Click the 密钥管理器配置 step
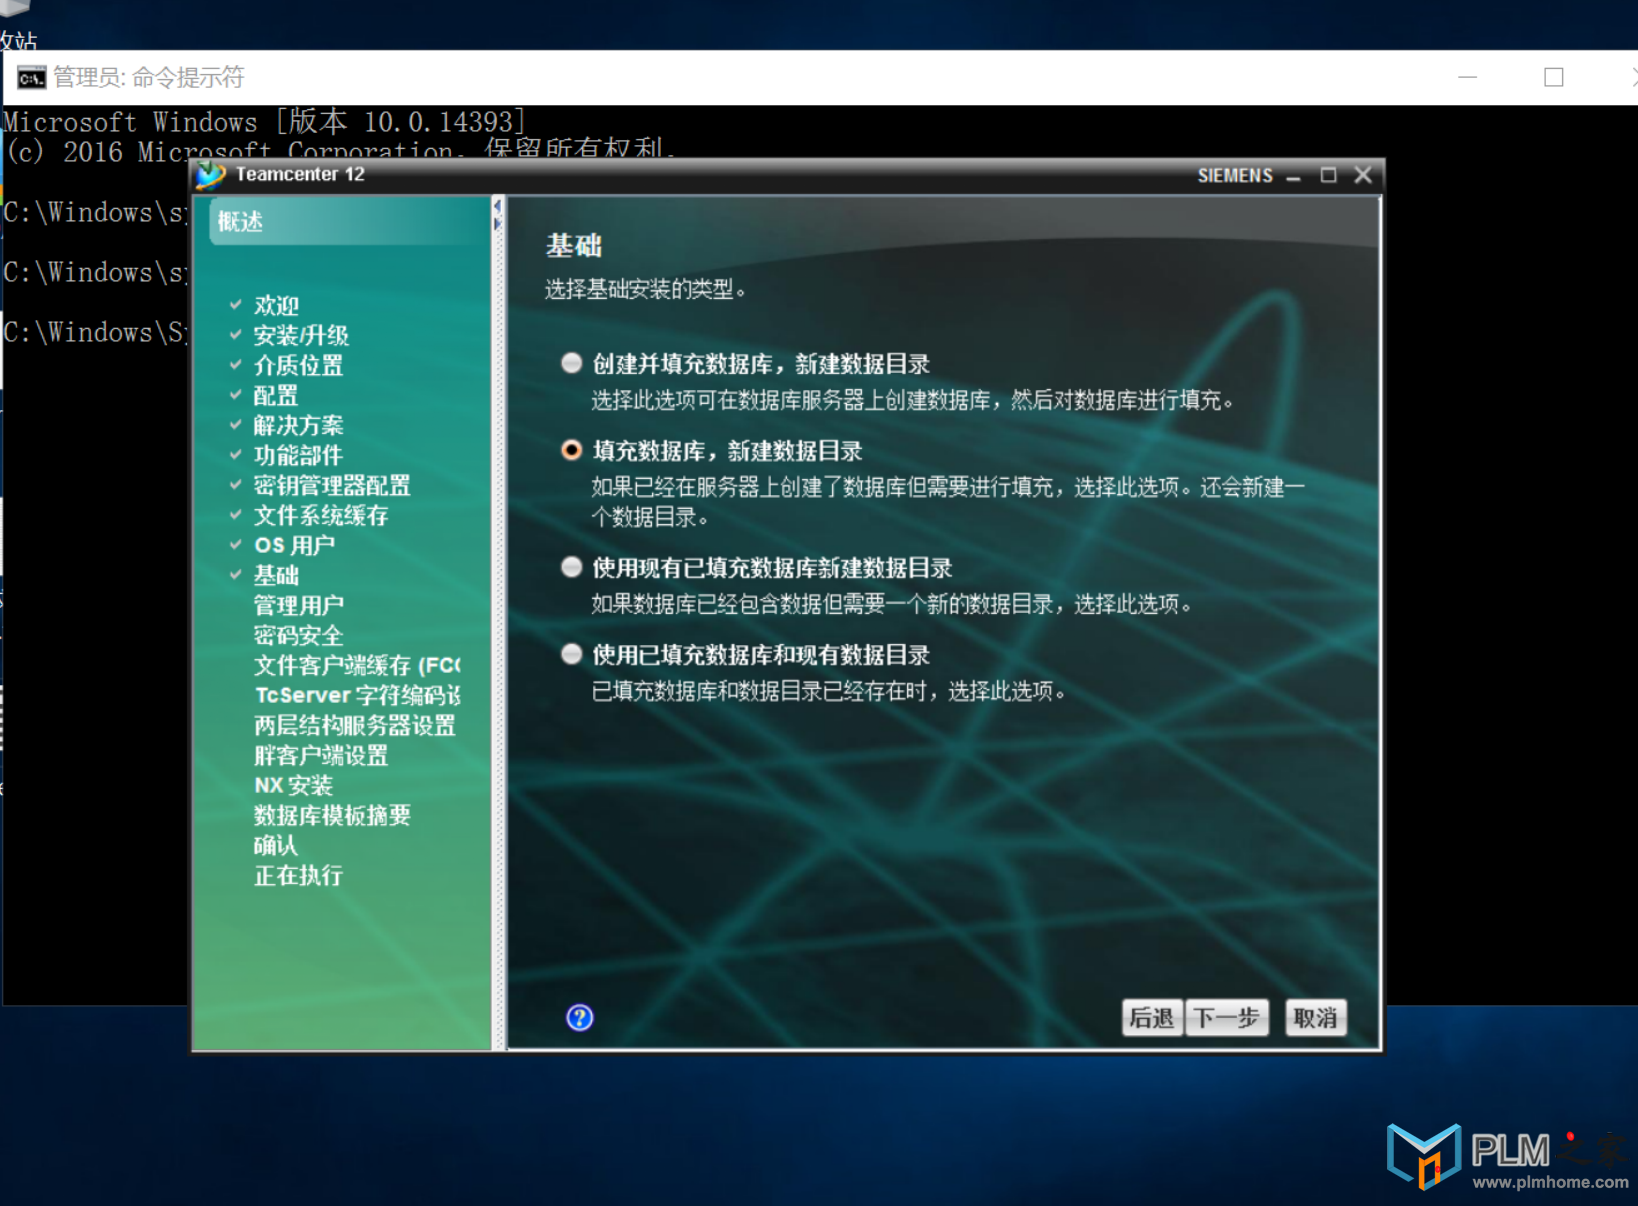1638x1206 pixels. click(x=332, y=485)
